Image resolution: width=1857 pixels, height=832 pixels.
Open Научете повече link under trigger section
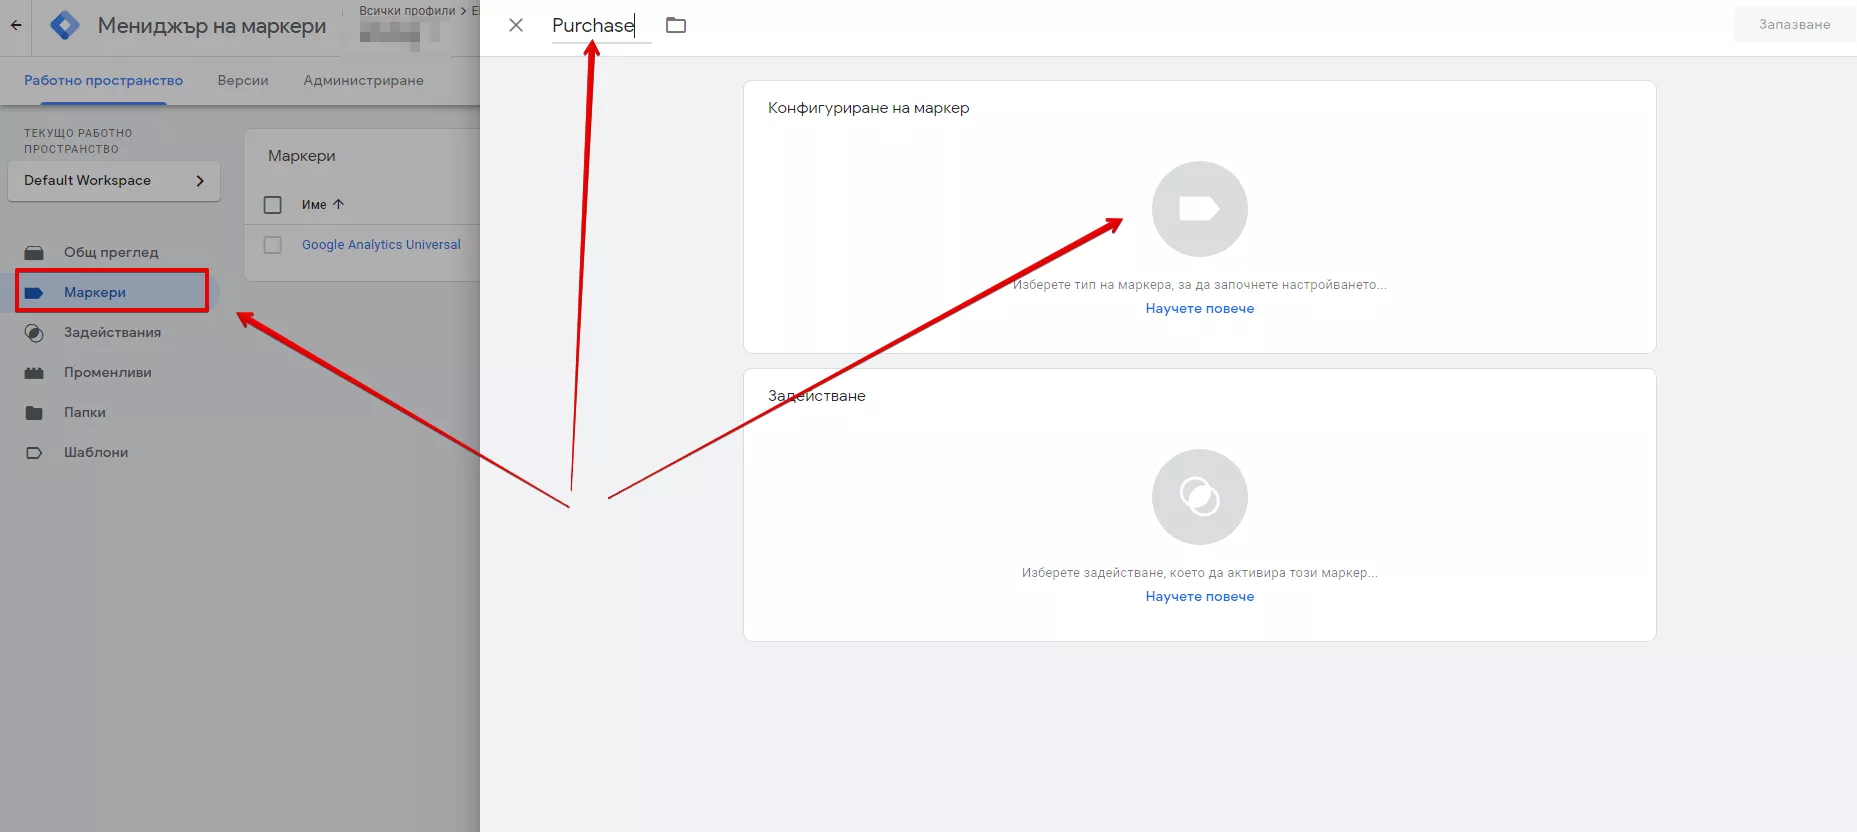point(1200,596)
